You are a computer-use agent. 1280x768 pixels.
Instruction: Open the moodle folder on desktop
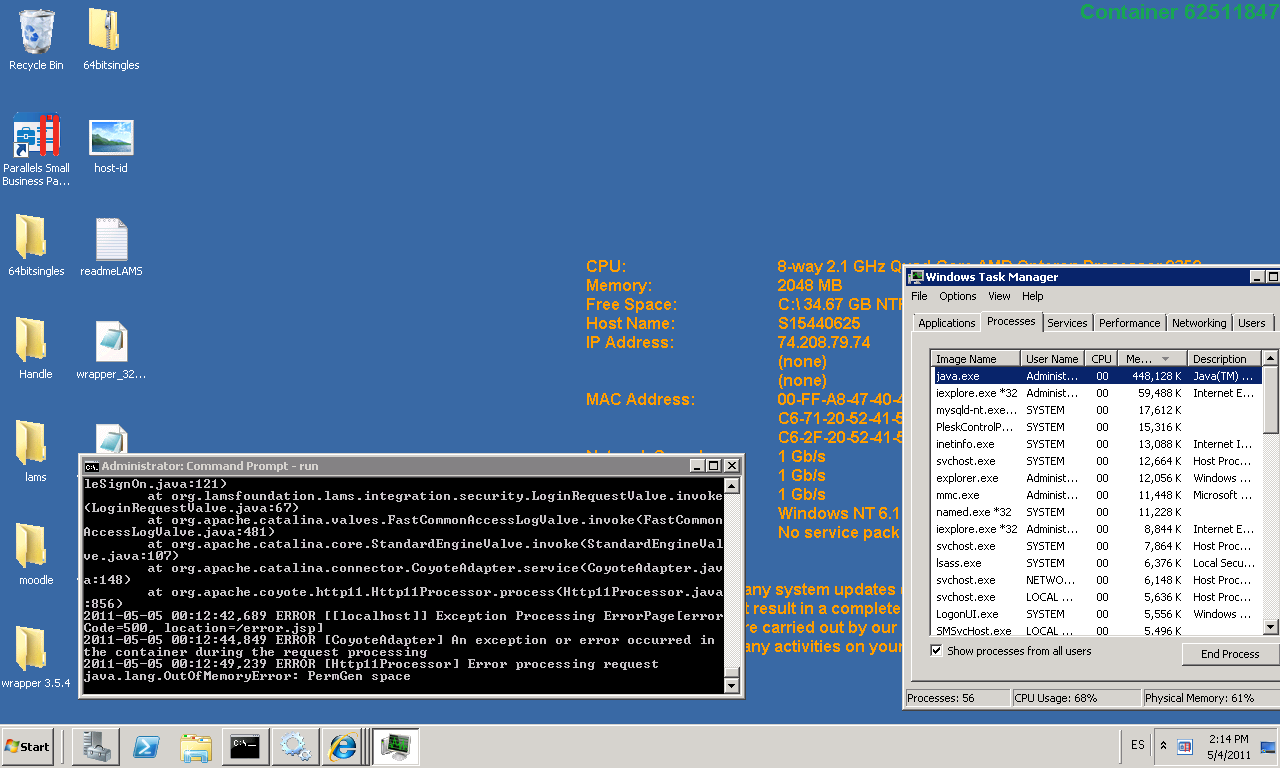(36, 549)
